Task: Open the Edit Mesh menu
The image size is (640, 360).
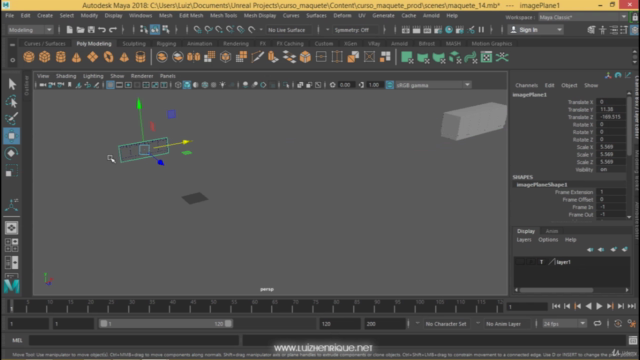Action: tap(191, 16)
